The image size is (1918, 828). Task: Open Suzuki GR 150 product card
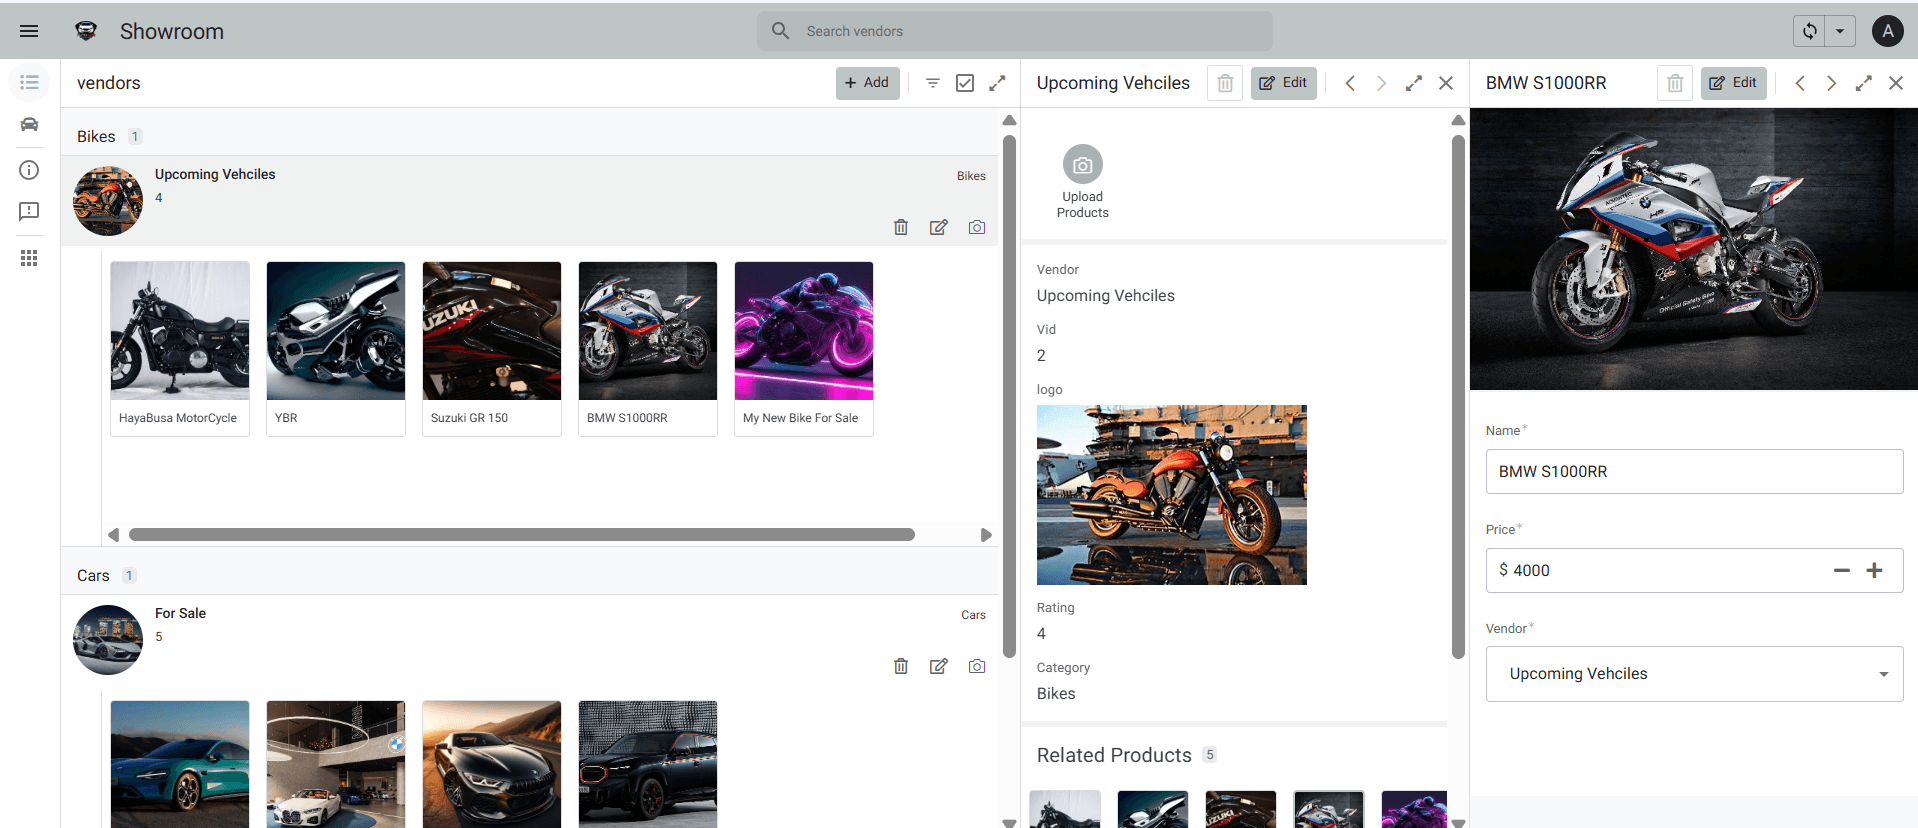click(x=492, y=349)
